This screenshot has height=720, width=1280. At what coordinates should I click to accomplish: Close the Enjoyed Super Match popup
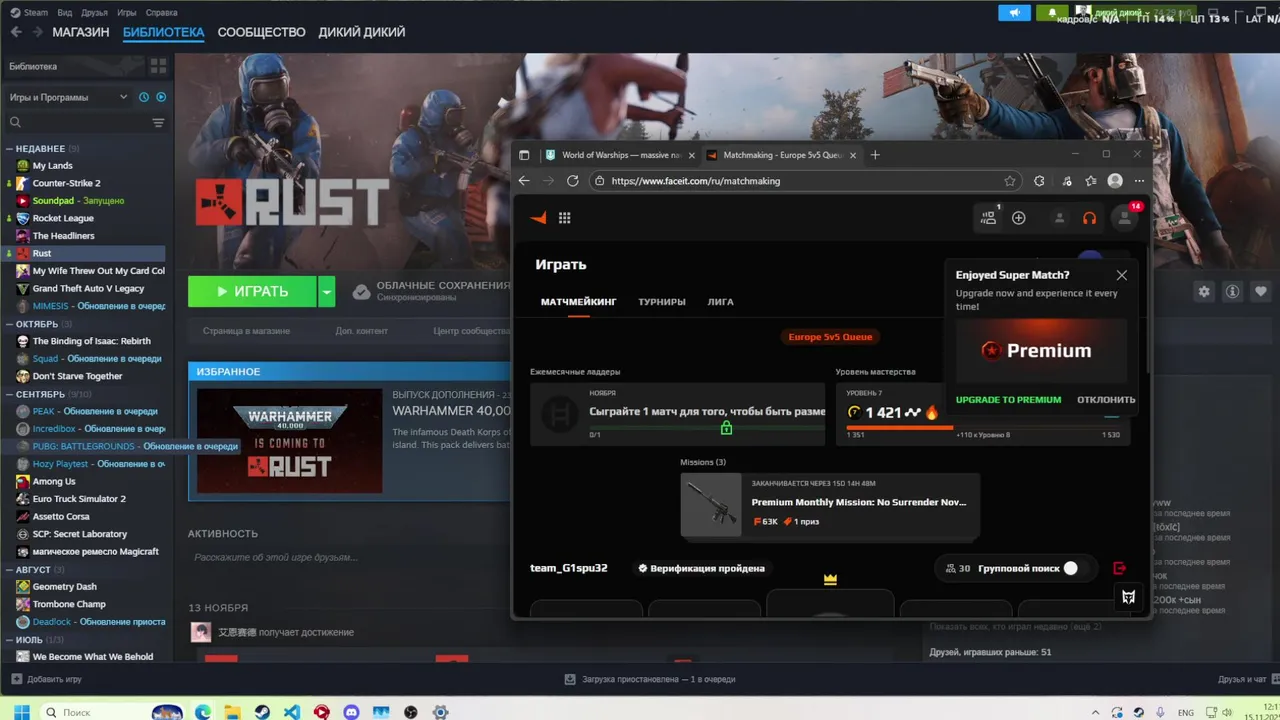tap(1122, 275)
